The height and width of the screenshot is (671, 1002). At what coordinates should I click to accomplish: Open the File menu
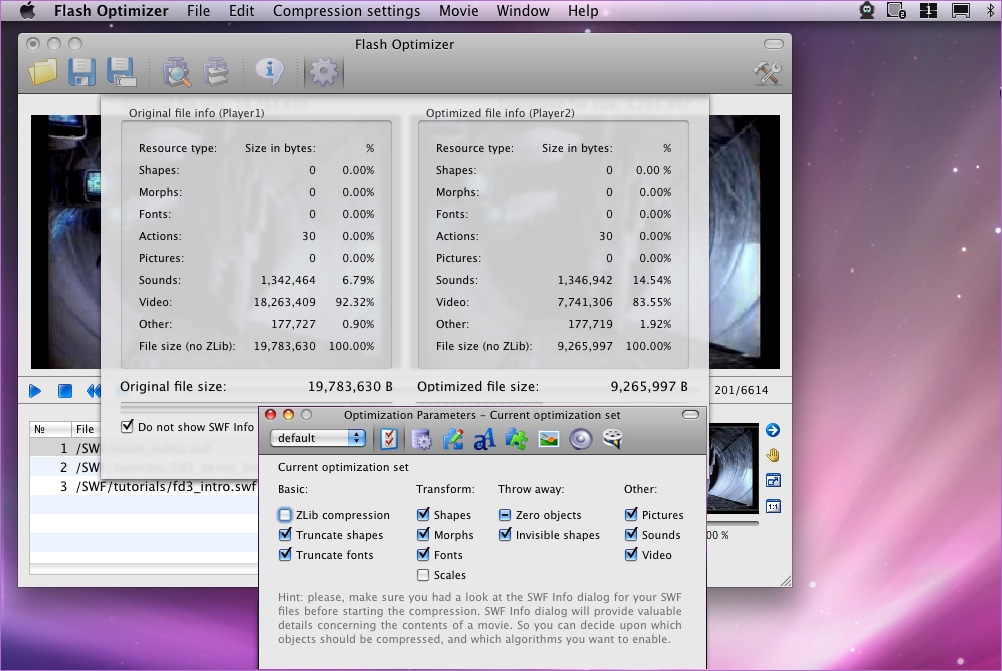click(198, 11)
